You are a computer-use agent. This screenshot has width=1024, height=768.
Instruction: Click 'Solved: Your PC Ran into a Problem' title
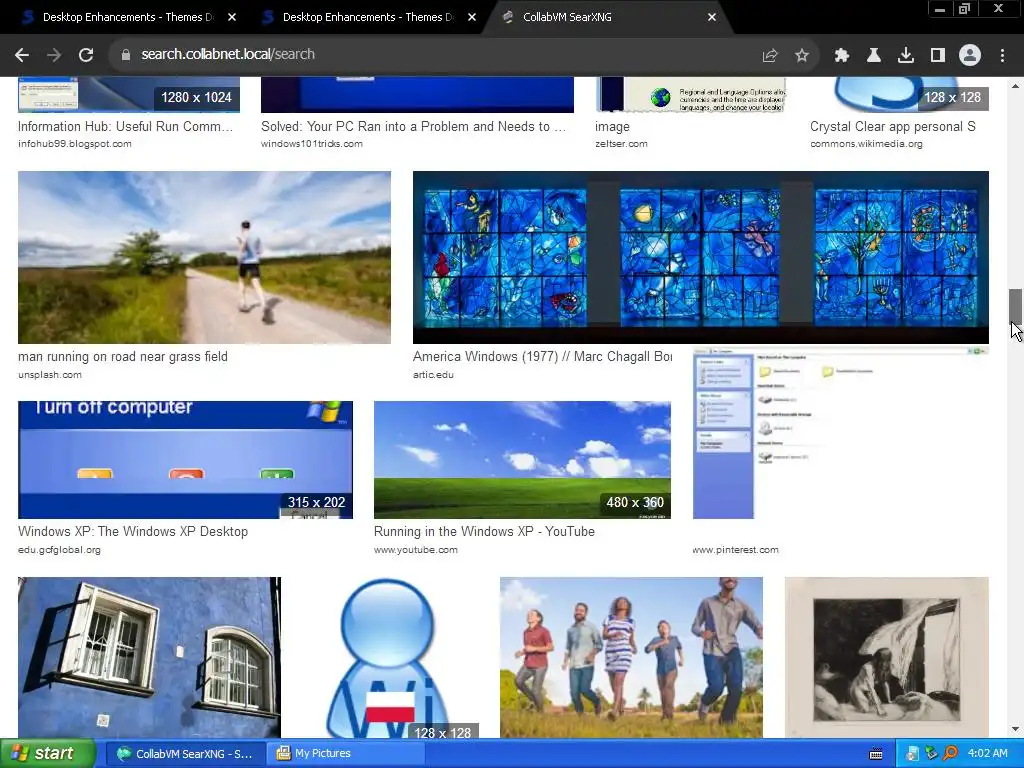pos(413,127)
